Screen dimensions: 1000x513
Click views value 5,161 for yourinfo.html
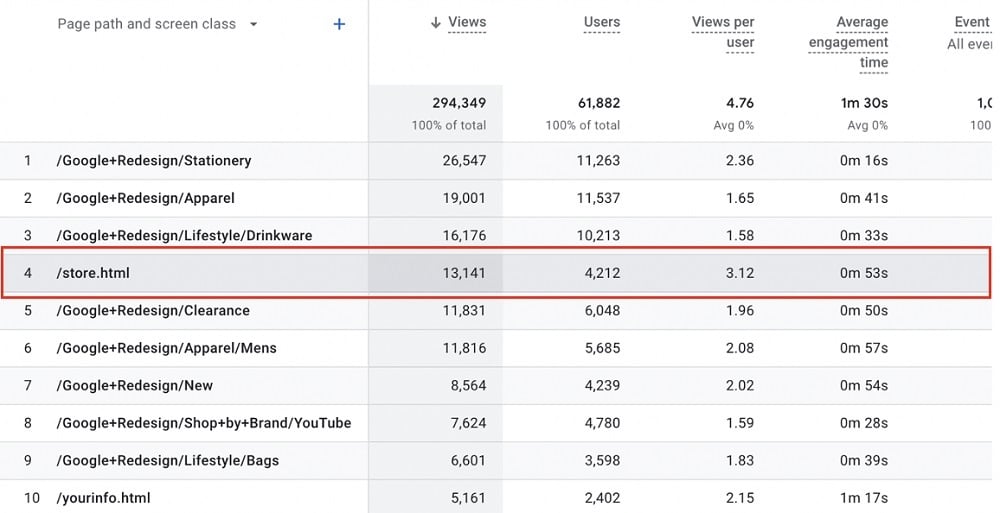468,498
